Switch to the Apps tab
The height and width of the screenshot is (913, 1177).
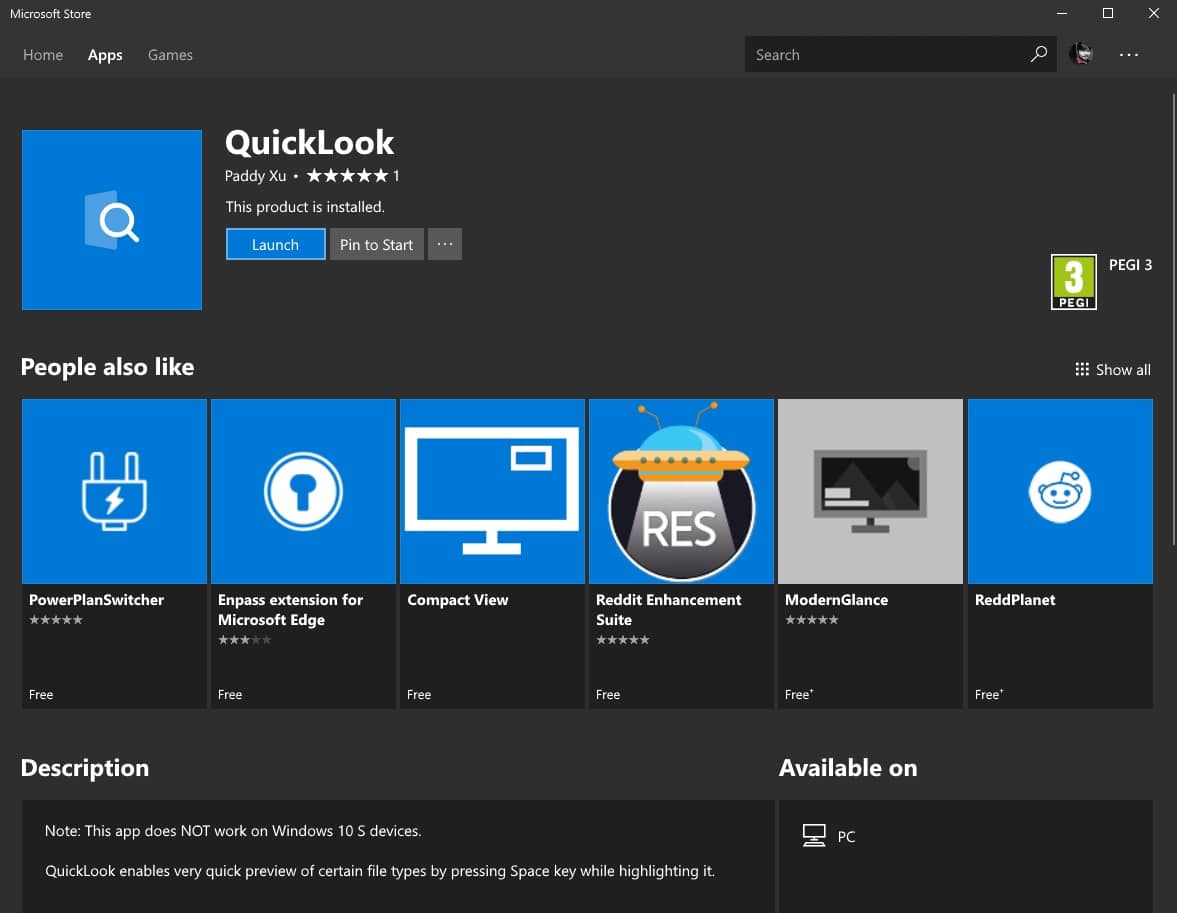105,55
